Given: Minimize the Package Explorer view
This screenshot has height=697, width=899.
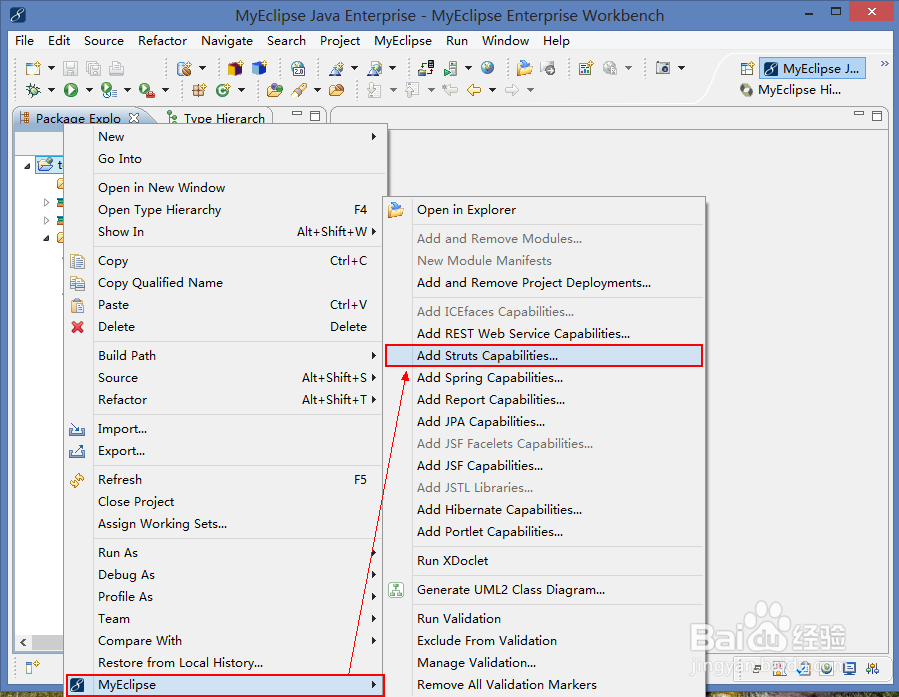Looking at the screenshot, I should [x=296, y=114].
